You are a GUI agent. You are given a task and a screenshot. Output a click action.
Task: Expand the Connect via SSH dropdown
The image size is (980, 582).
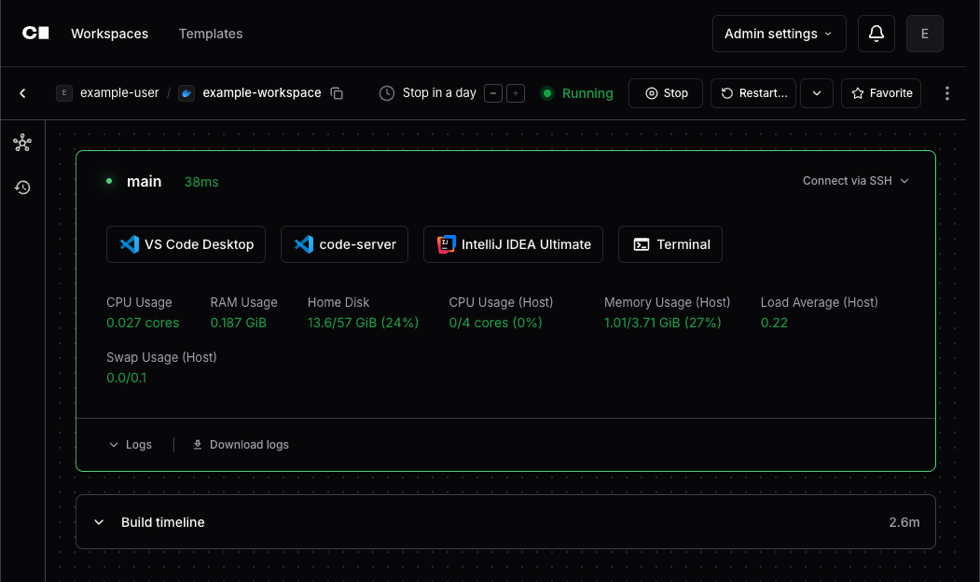coord(855,181)
